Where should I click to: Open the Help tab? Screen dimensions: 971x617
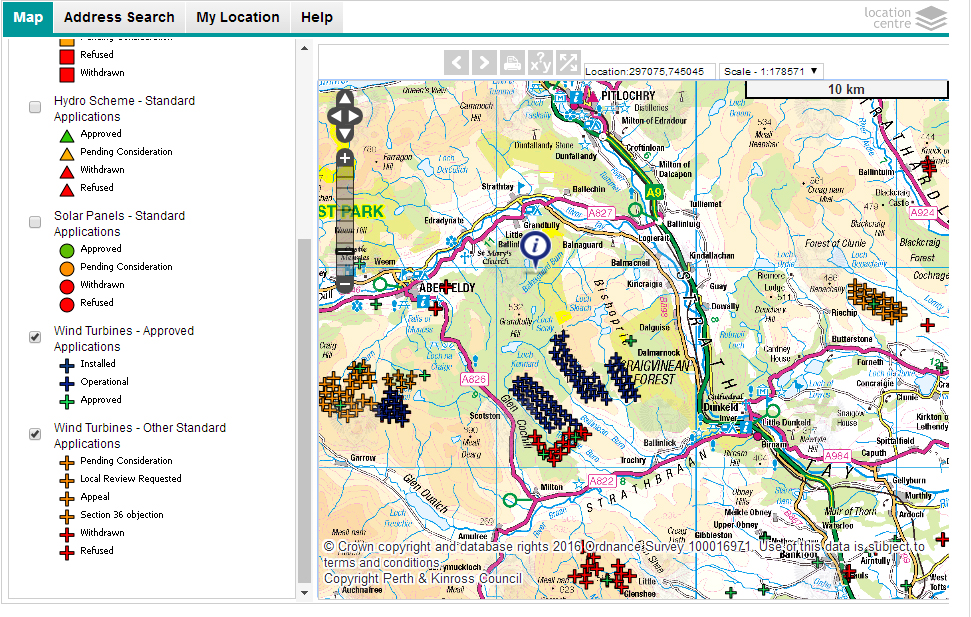coord(317,17)
